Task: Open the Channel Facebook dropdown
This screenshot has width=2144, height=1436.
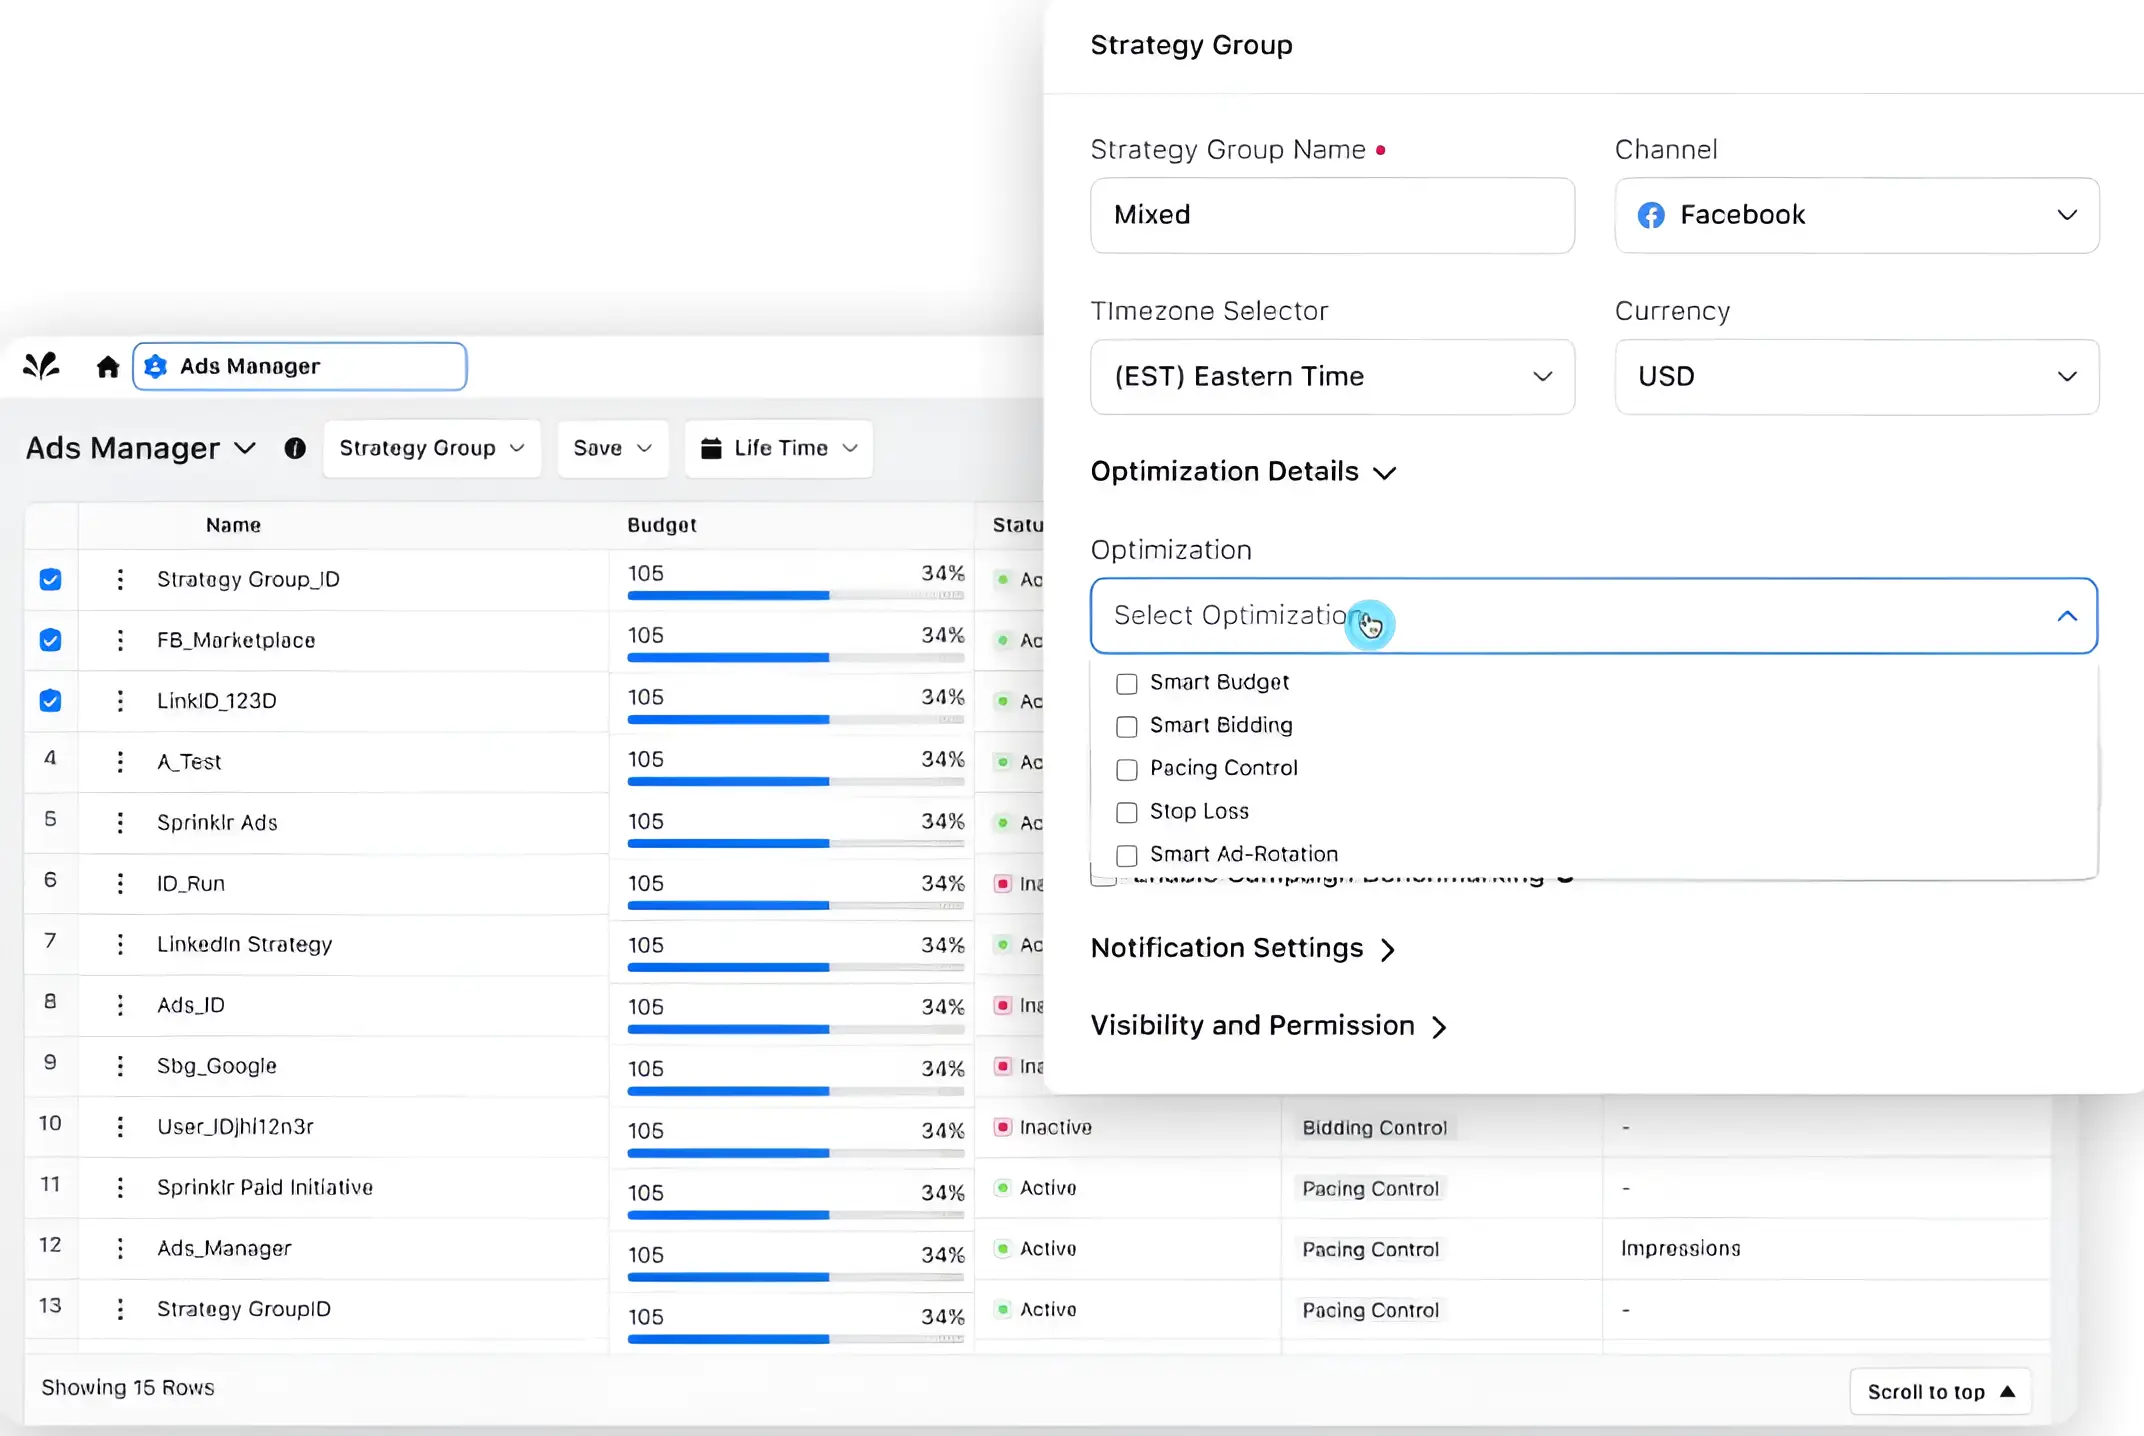Action: pyautogui.click(x=1857, y=215)
